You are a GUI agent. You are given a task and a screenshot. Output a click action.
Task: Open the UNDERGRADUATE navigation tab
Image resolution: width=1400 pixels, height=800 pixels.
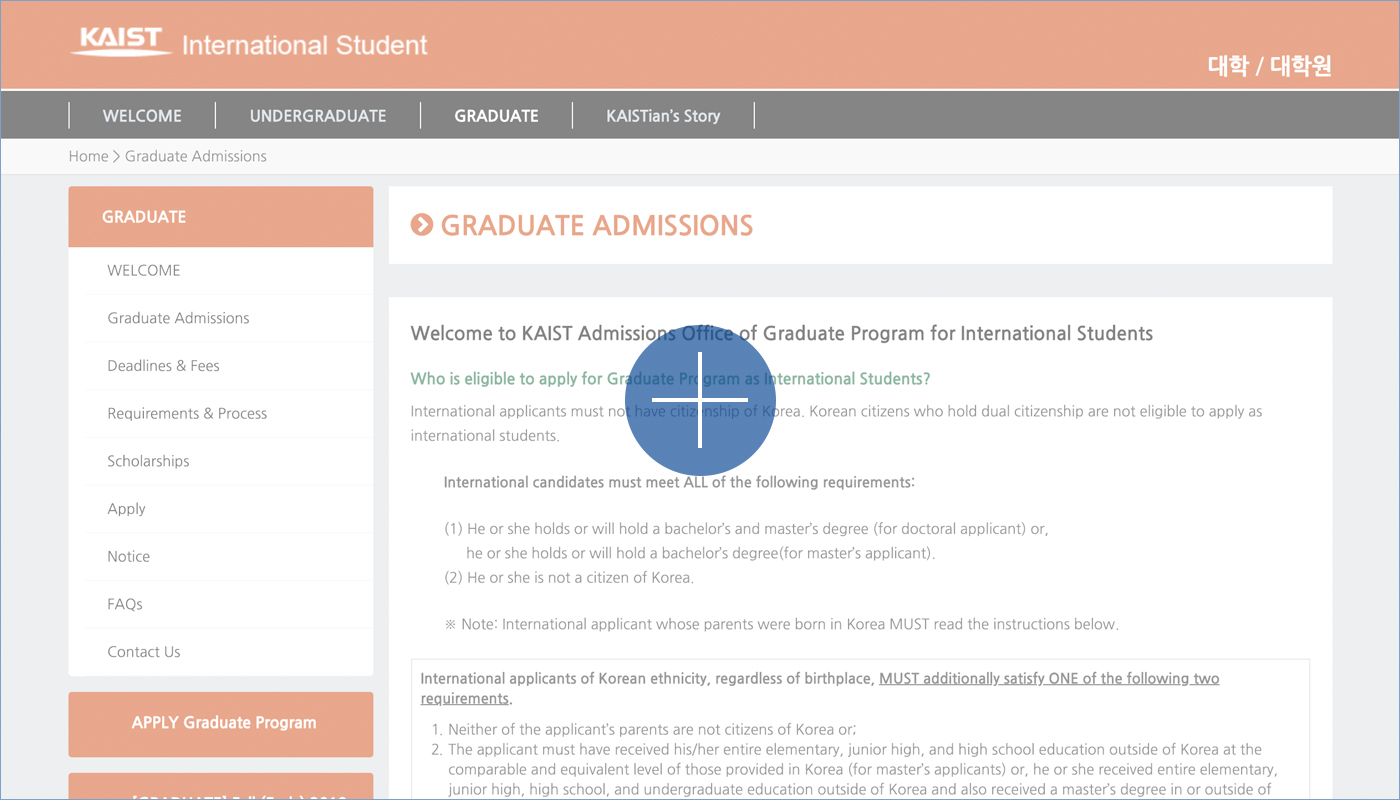[x=318, y=116]
